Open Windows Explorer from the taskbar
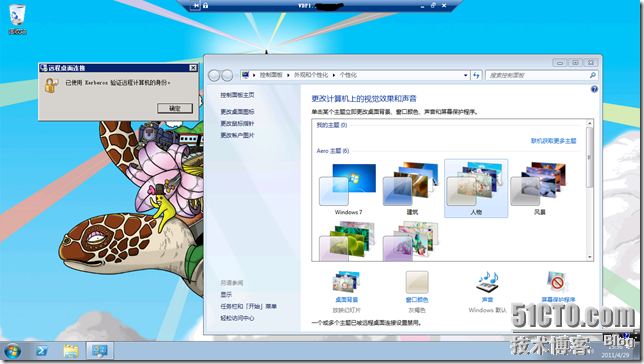Screen dimensions: 644x364 (71, 351)
